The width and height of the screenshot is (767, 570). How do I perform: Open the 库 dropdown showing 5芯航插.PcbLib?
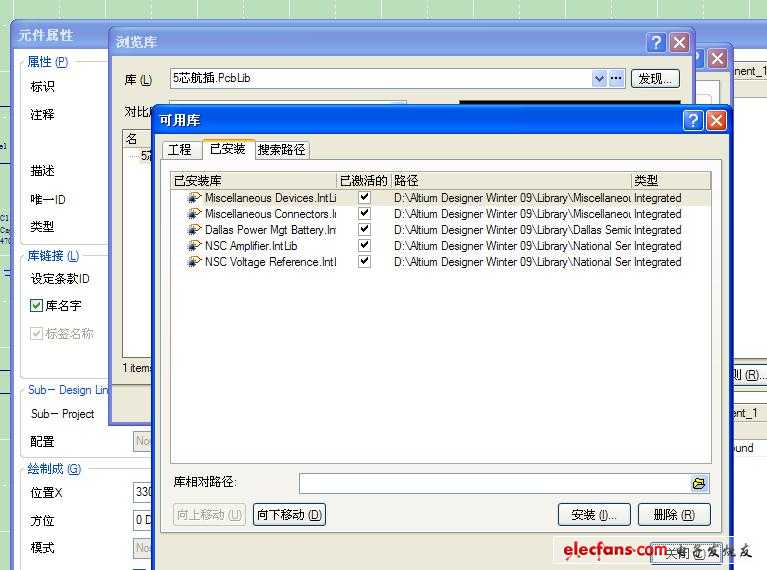(x=599, y=78)
